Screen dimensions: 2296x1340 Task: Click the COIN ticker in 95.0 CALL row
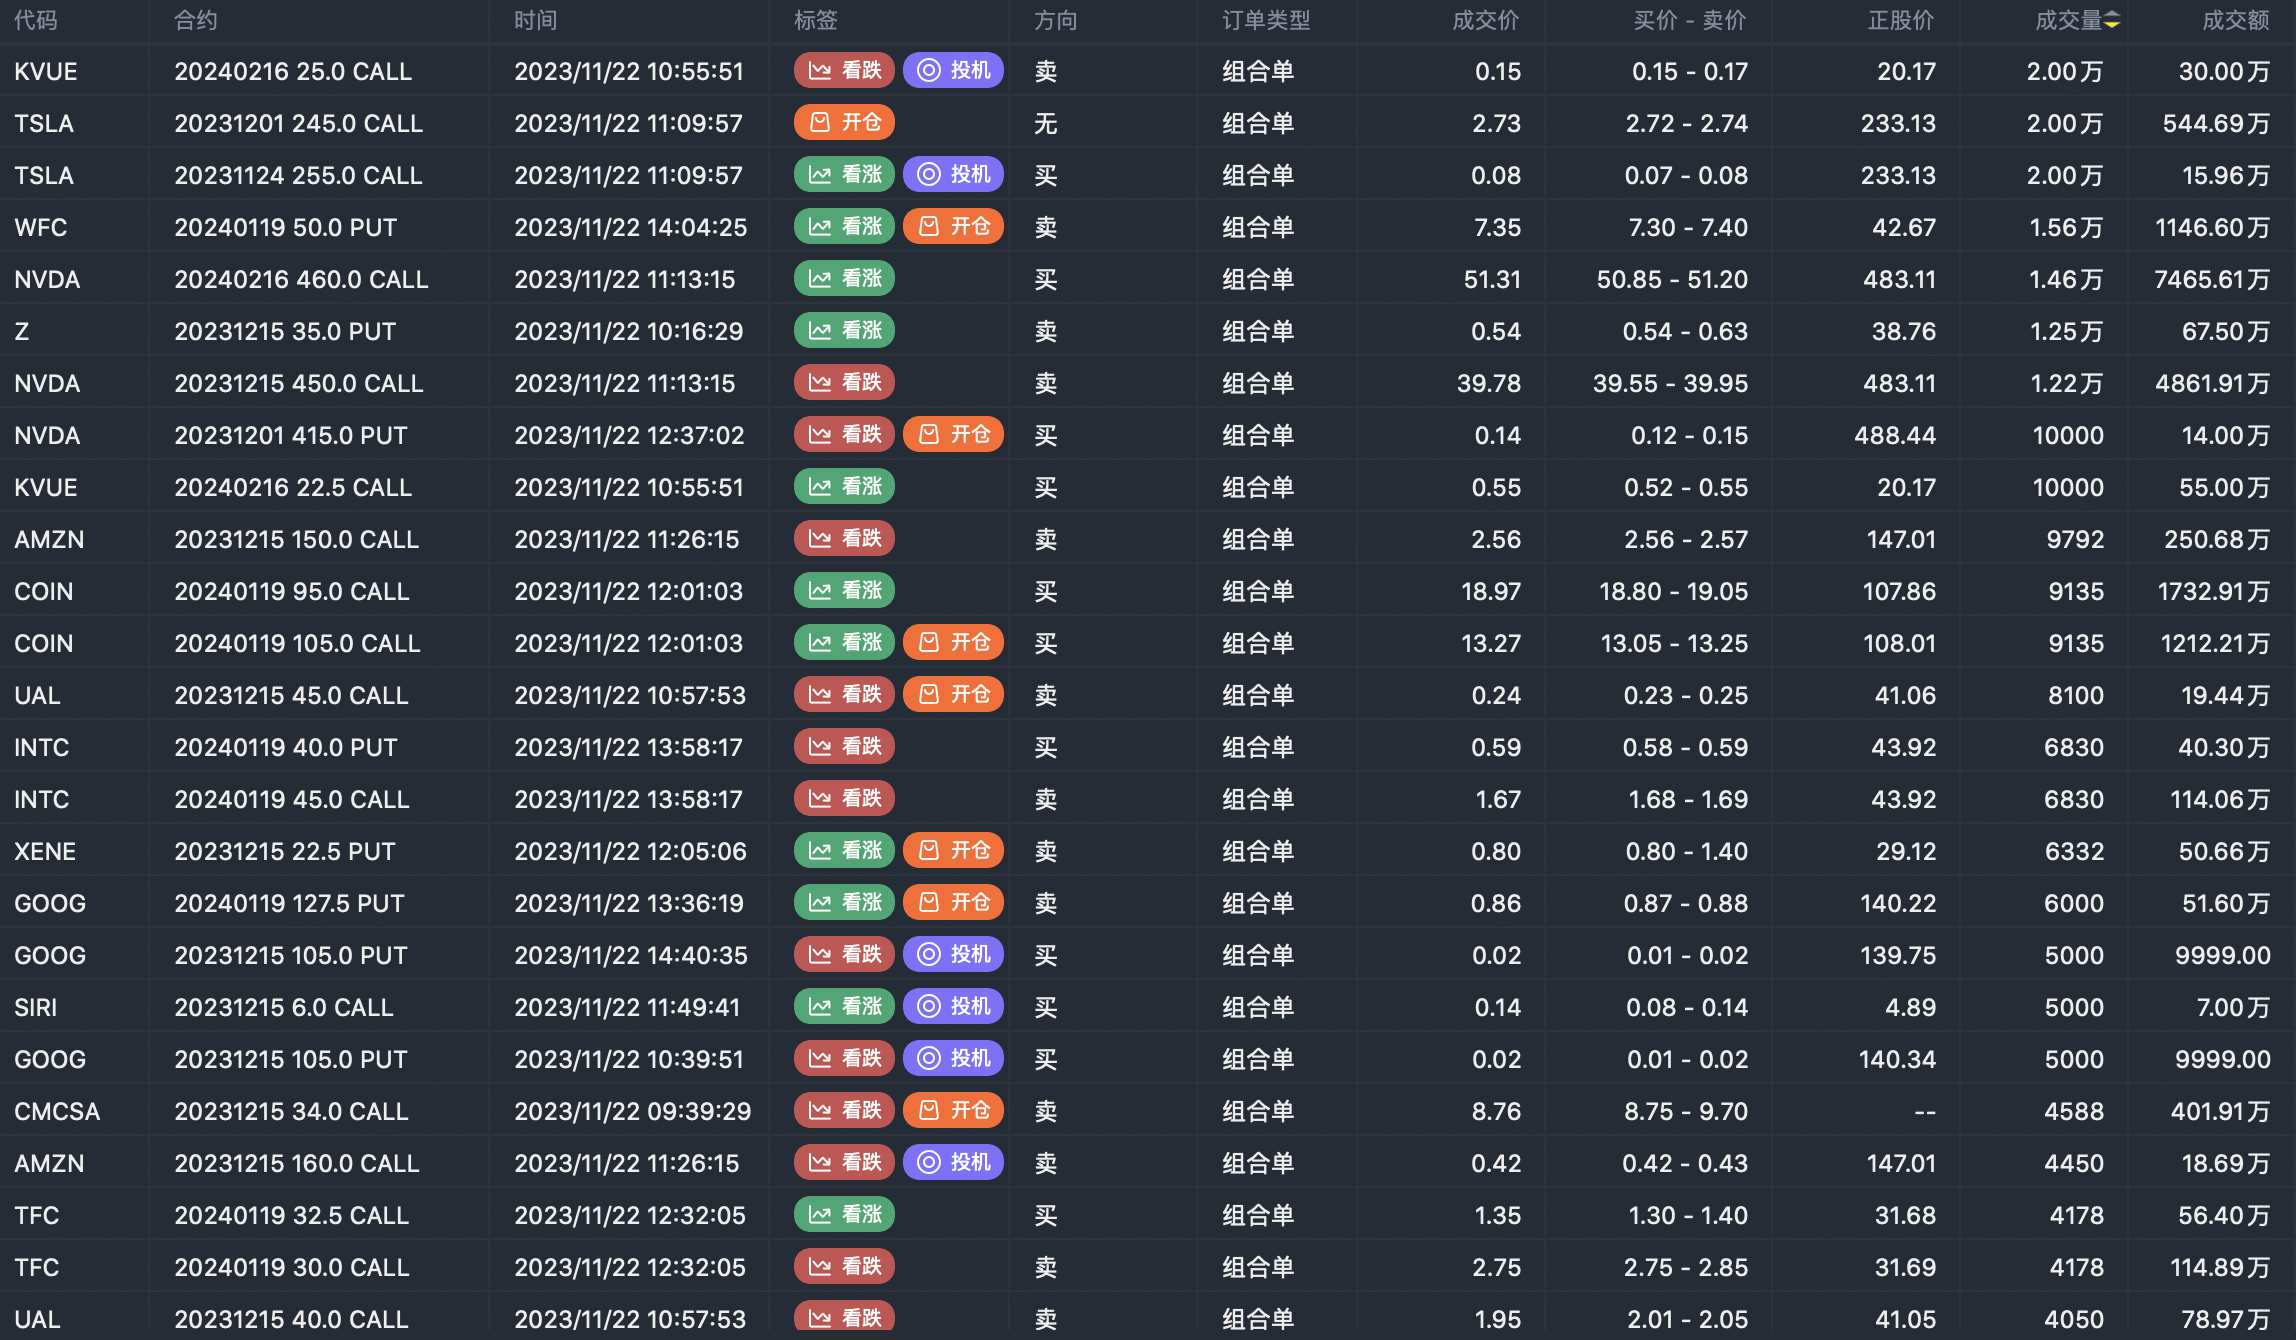tap(44, 591)
